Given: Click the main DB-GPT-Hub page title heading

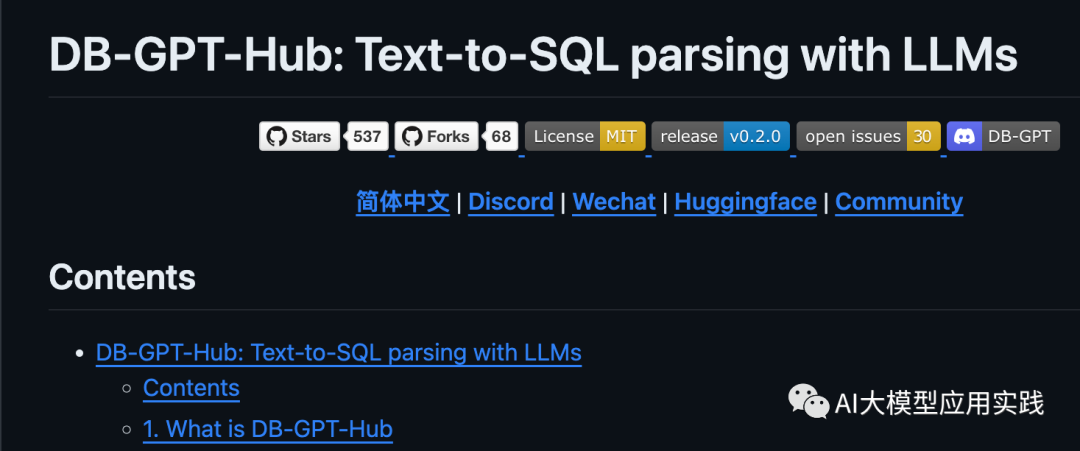Looking at the screenshot, I should pyautogui.click(x=533, y=56).
